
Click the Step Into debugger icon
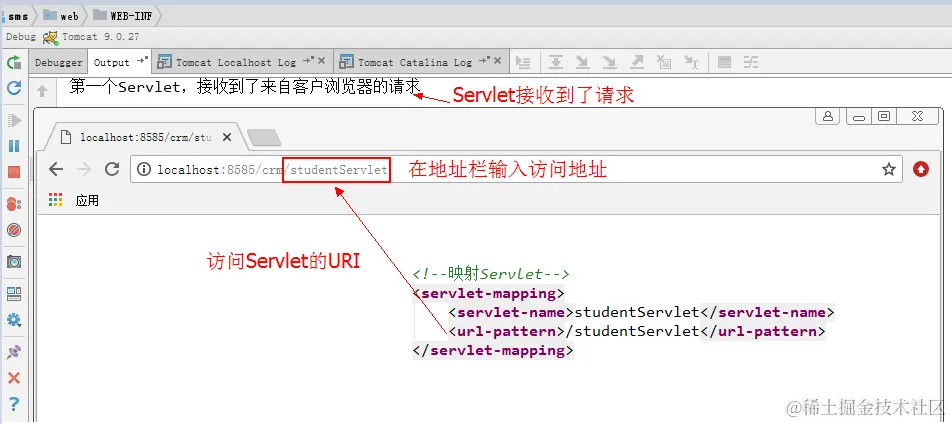point(583,62)
